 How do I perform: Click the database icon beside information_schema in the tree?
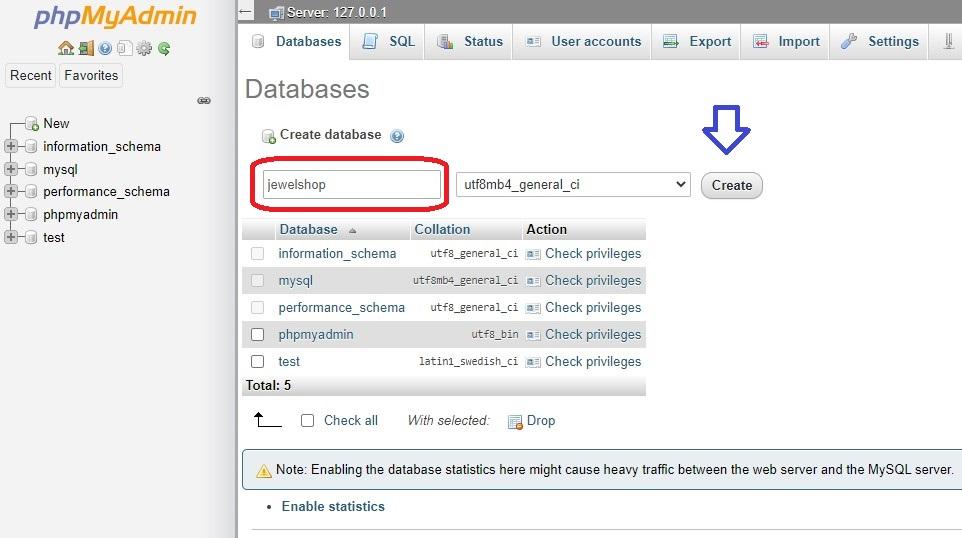pyautogui.click(x=31, y=147)
